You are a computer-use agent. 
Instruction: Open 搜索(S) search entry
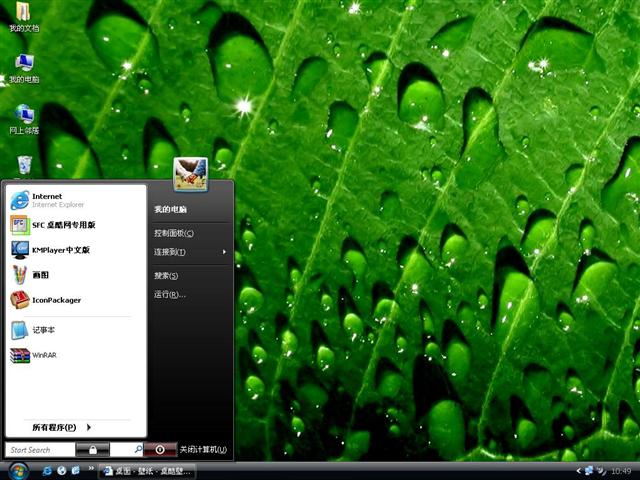click(x=166, y=276)
